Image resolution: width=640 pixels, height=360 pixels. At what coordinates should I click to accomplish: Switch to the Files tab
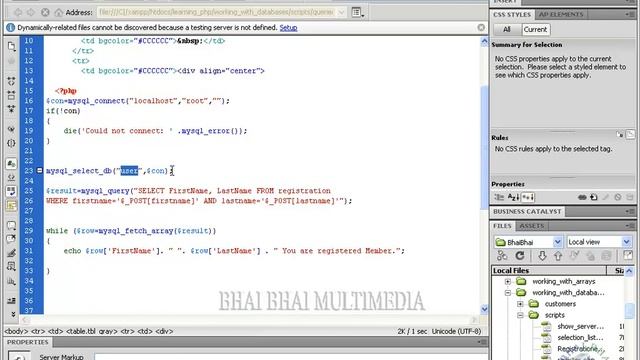click(x=502, y=226)
